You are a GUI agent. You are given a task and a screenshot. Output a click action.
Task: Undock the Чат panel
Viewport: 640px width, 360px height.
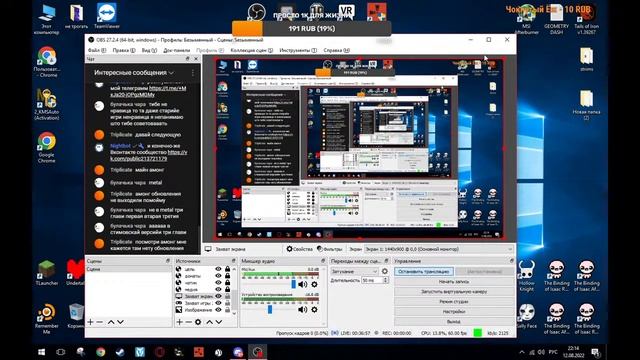click(188, 59)
